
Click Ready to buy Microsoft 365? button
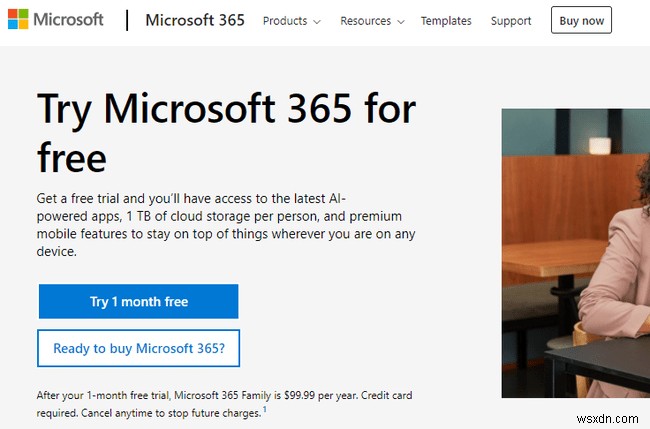click(138, 349)
